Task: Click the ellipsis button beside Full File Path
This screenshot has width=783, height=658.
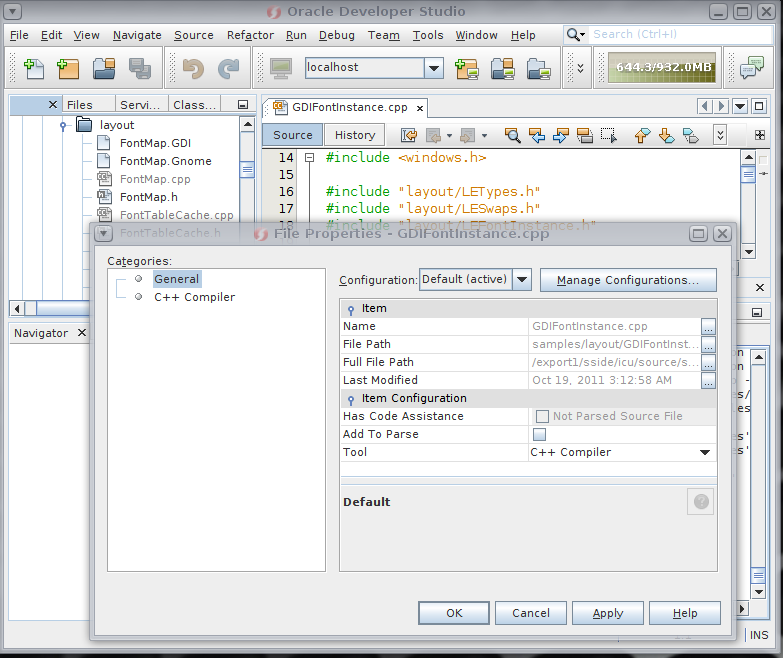Action: (708, 362)
